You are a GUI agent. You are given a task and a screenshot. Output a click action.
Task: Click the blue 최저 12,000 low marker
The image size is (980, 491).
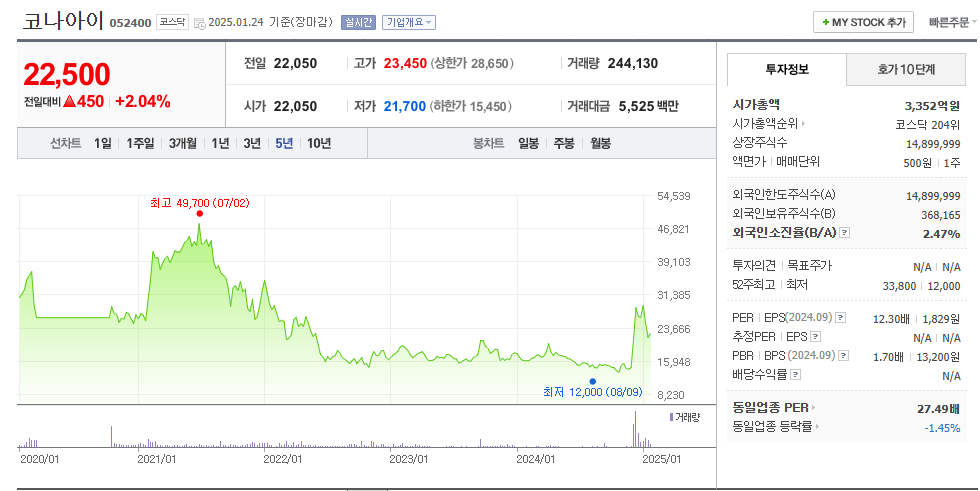(592, 381)
